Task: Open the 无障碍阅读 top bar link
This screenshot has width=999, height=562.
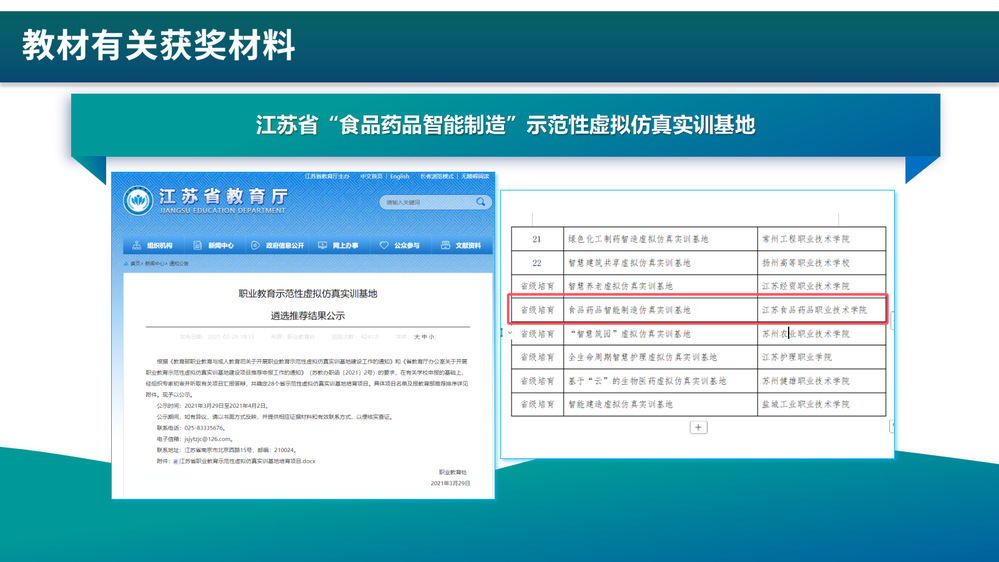Action: [x=474, y=176]
